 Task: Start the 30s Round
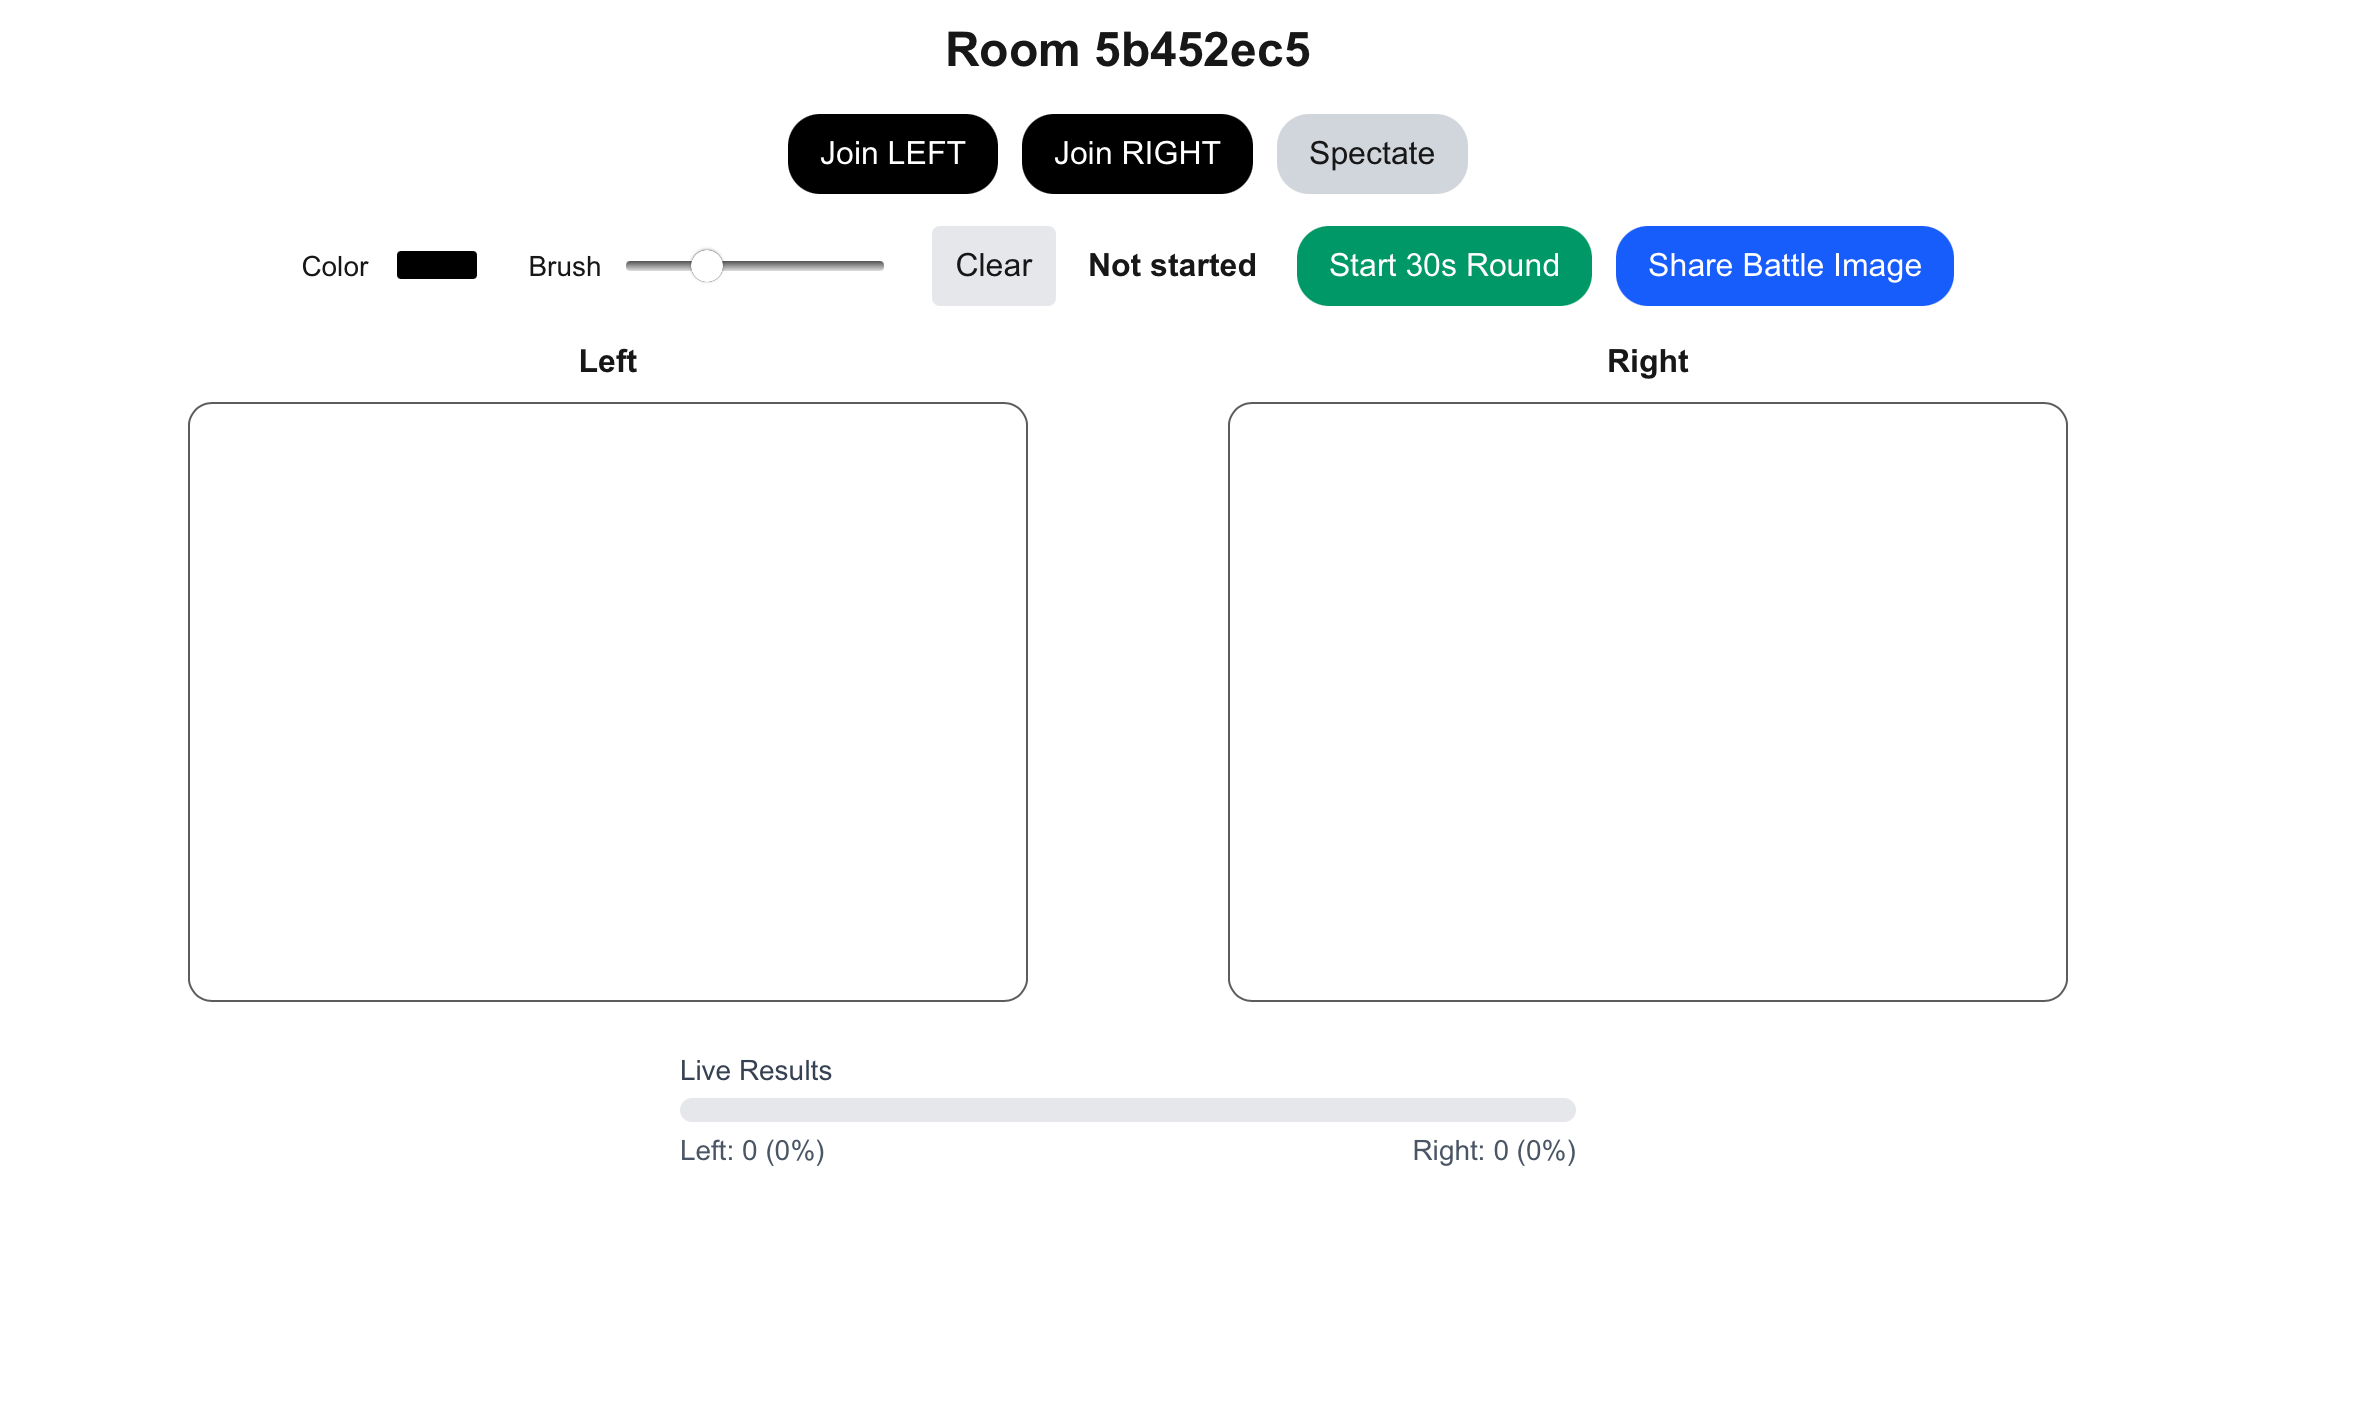click(x=1443, y=266)
